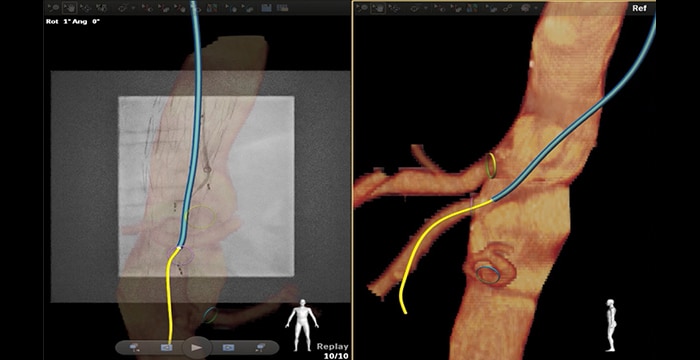Select the magnifier zoom tool in Ref viewer toolbar

click(363, 8)
